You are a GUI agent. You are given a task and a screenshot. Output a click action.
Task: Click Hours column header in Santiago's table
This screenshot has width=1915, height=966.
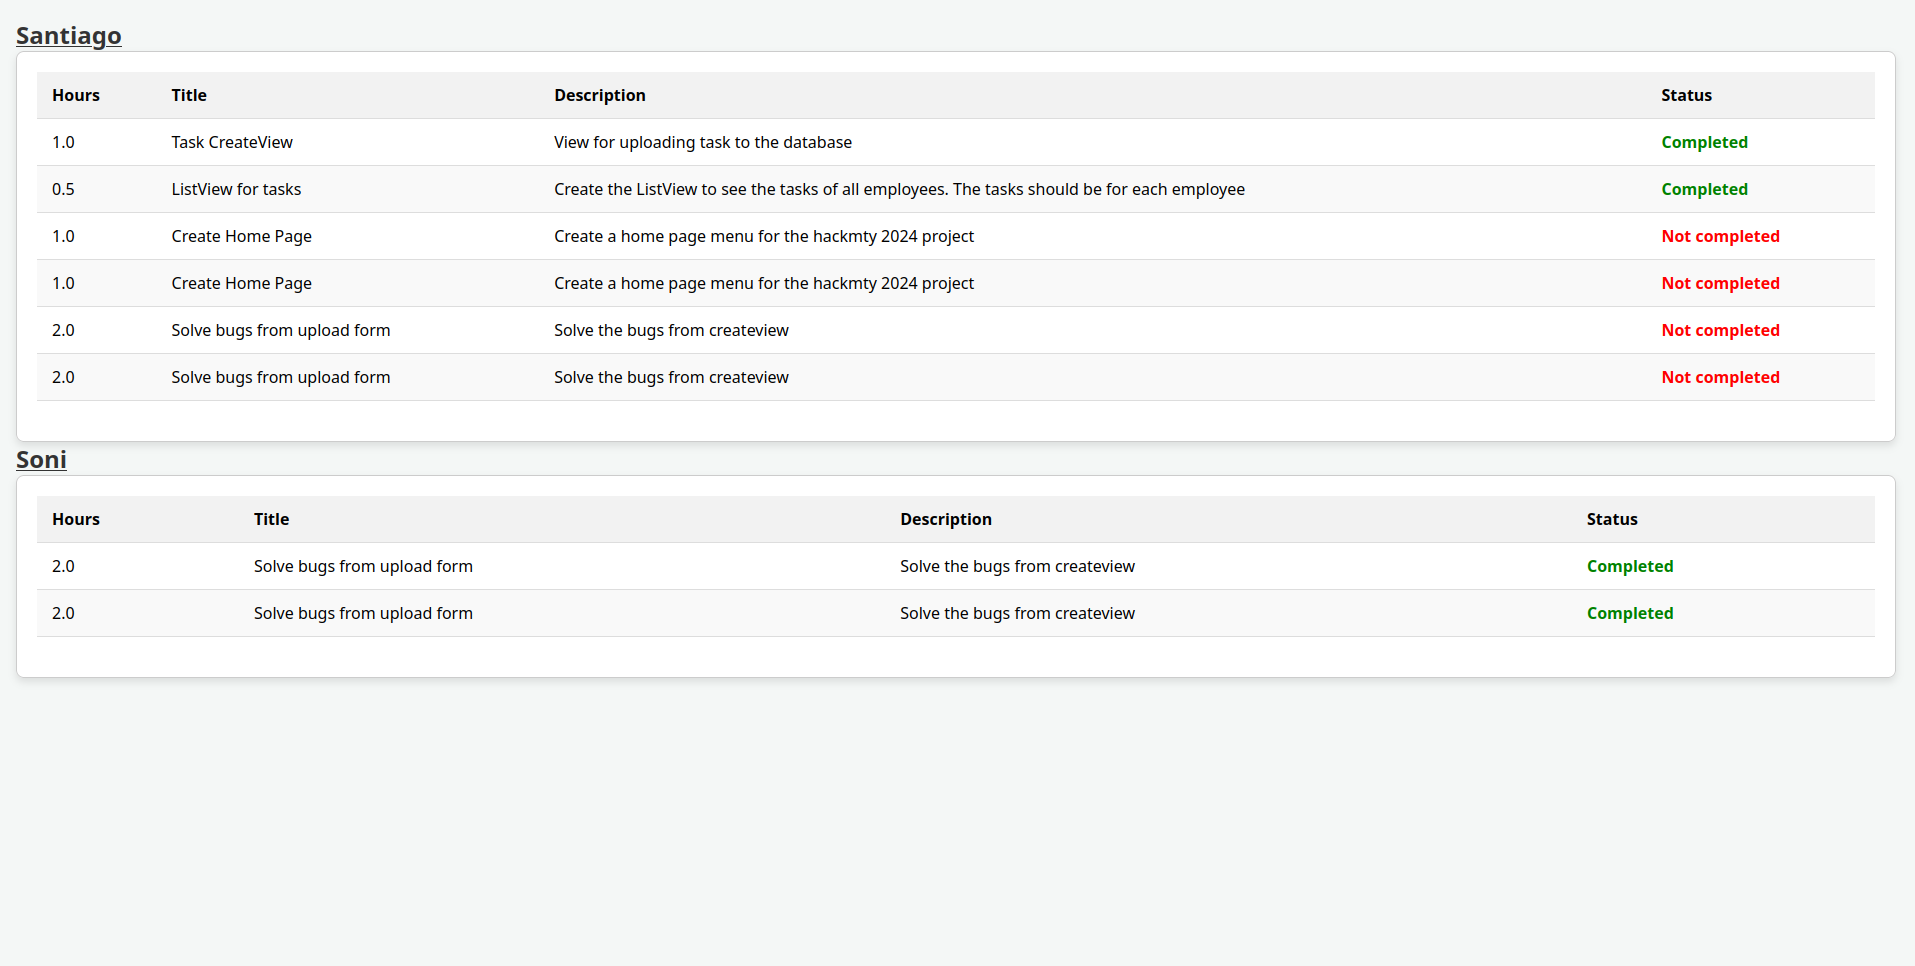[76, 95]
